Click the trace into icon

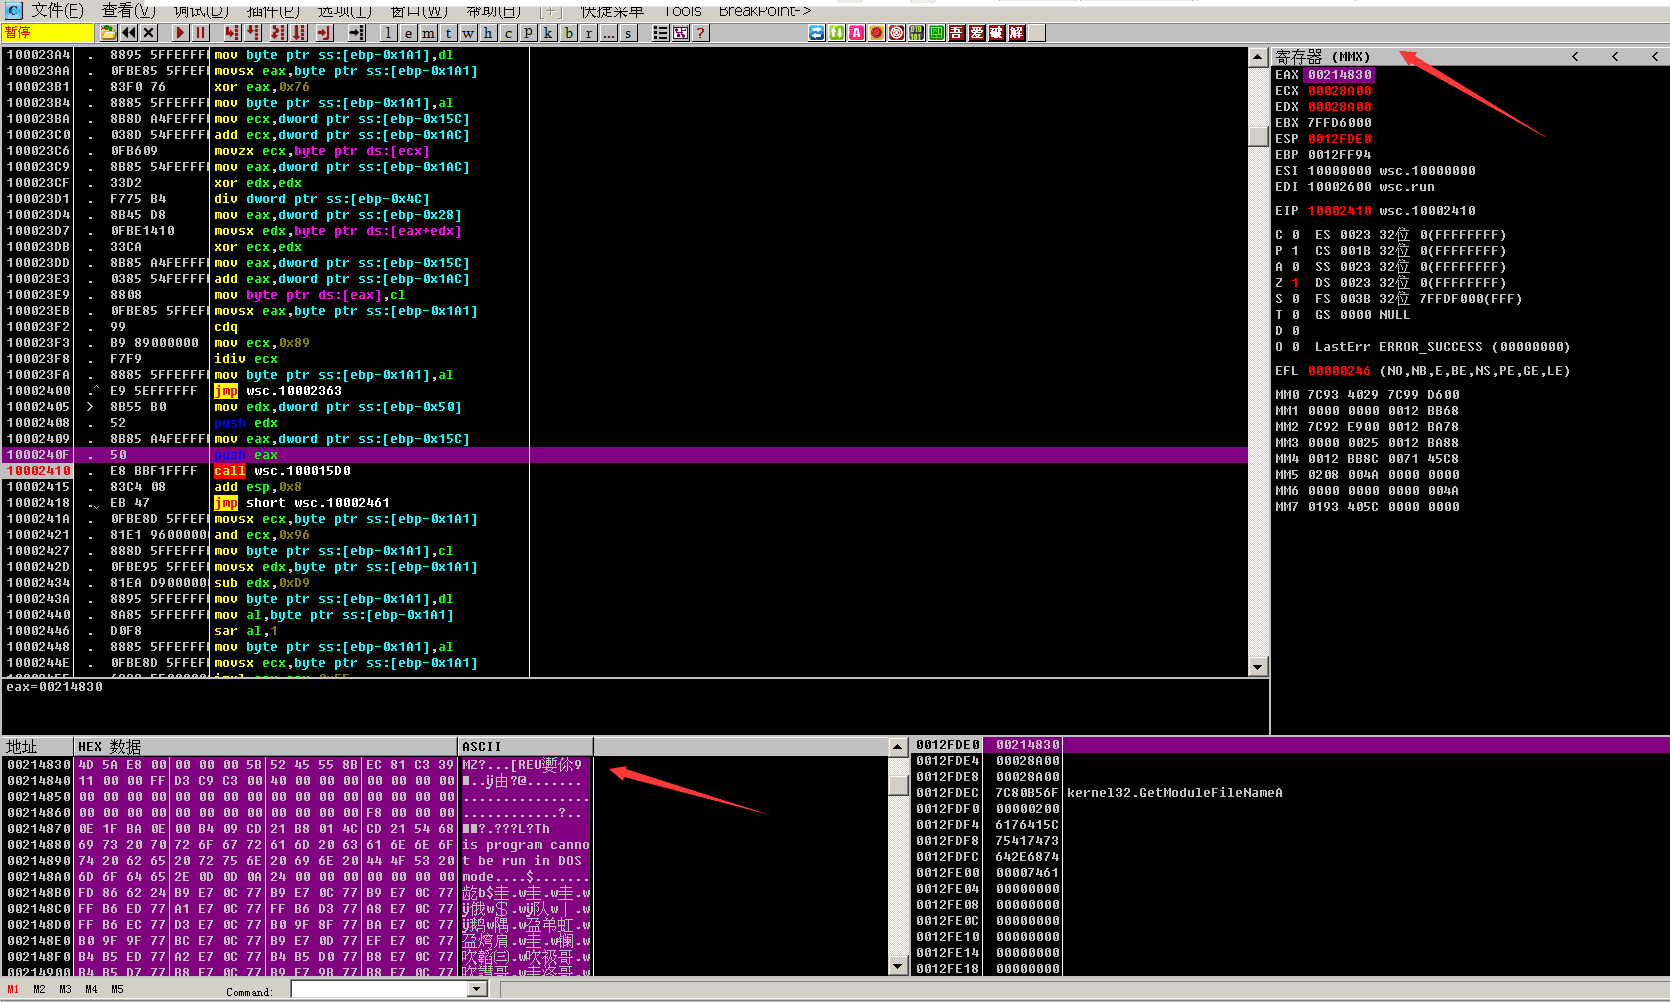pyautogui.click(x=278, y=33)
